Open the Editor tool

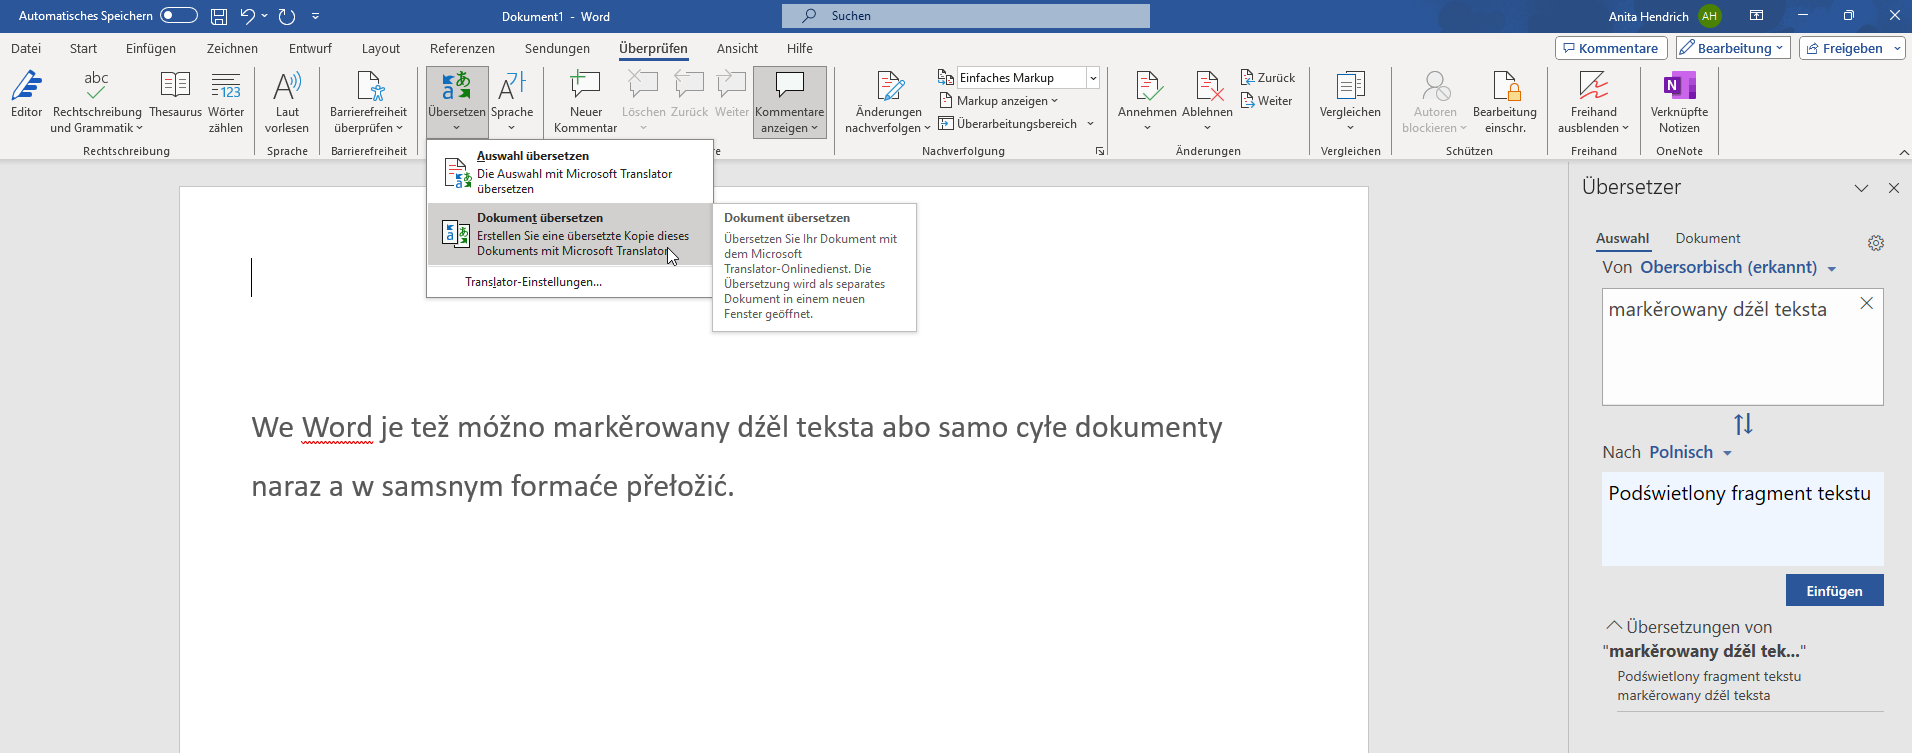(26, 96)
